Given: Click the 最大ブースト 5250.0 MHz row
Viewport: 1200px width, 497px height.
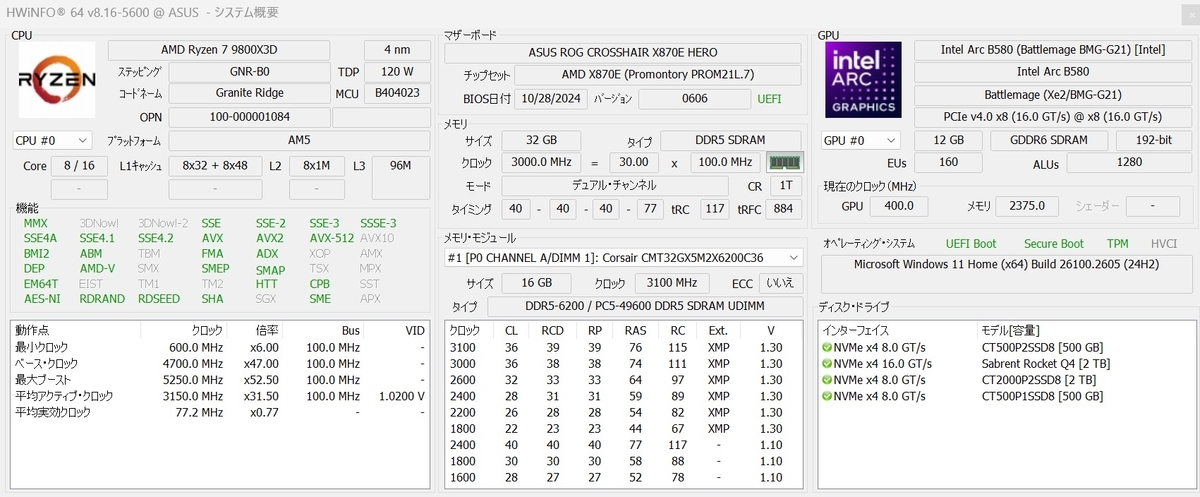Looking at the screenshot, I should click(221, 380).
